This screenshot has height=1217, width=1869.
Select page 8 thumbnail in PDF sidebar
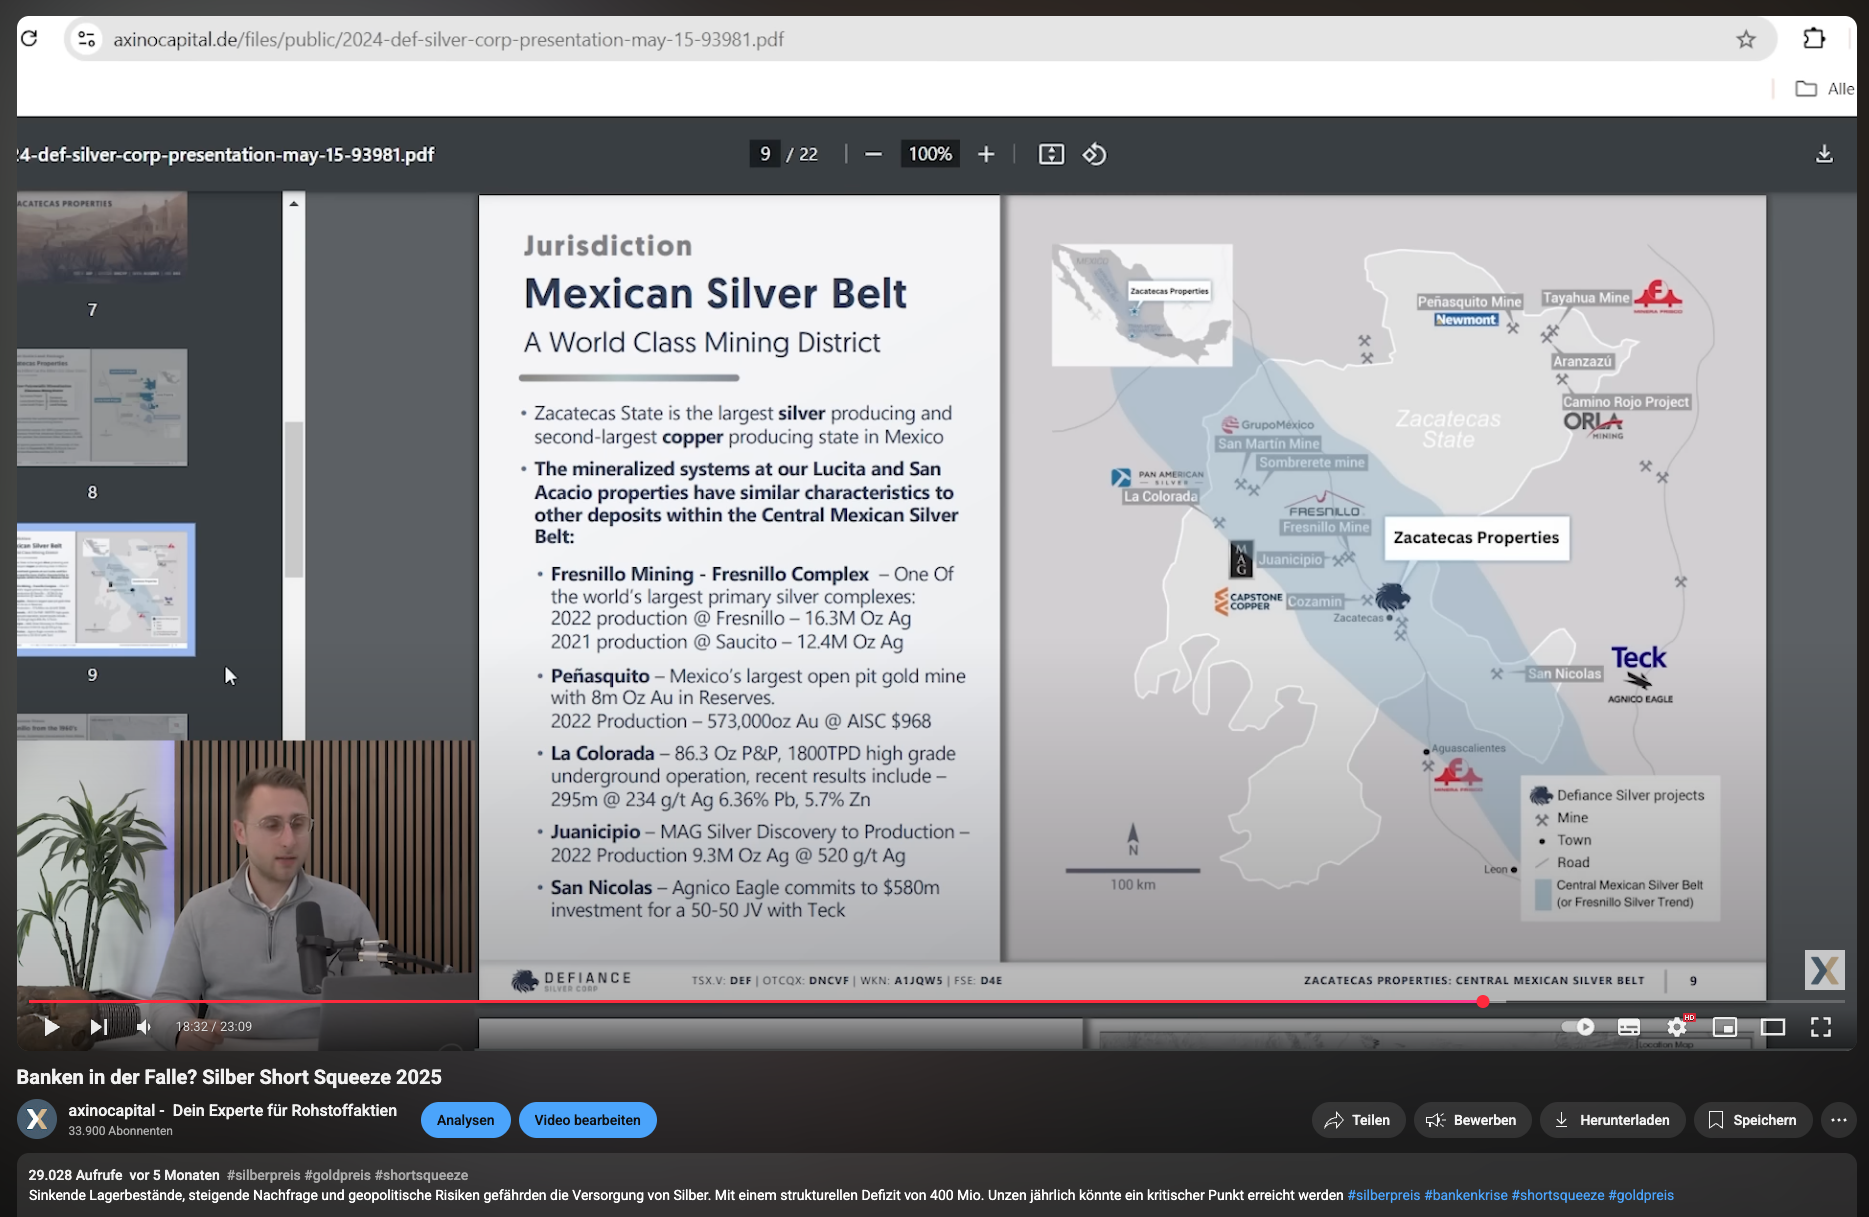click(x=103, y=408)
